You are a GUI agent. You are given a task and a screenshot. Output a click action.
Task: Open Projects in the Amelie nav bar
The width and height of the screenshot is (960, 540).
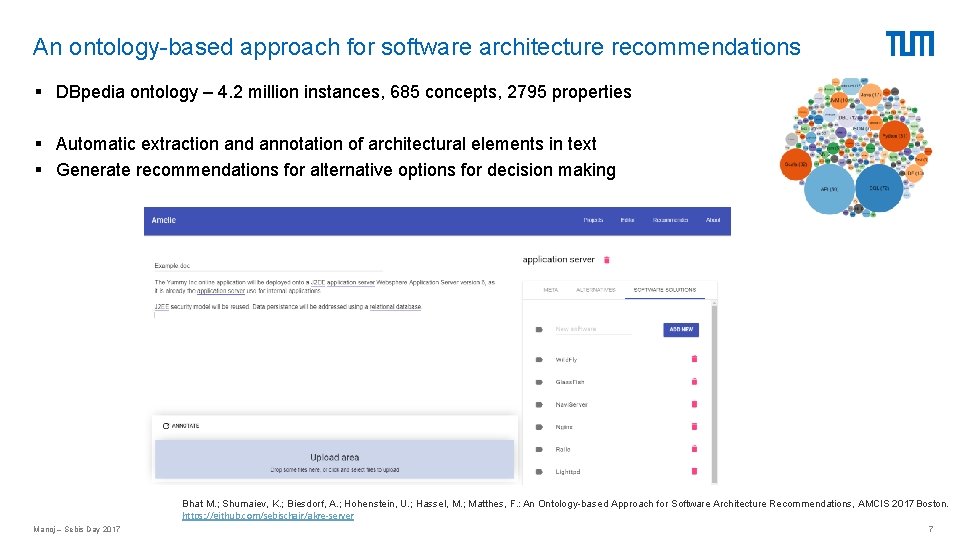[593, 220]
